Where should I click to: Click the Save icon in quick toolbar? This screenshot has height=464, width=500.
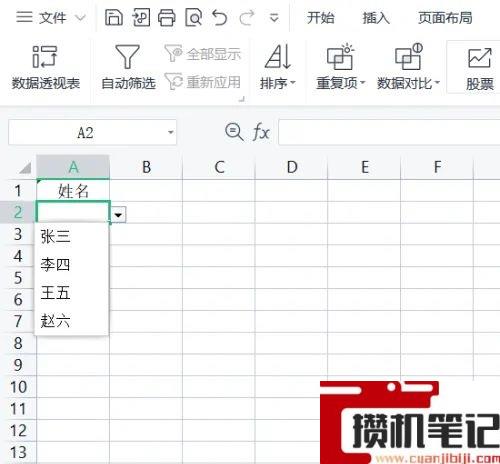tap(114, 17)
